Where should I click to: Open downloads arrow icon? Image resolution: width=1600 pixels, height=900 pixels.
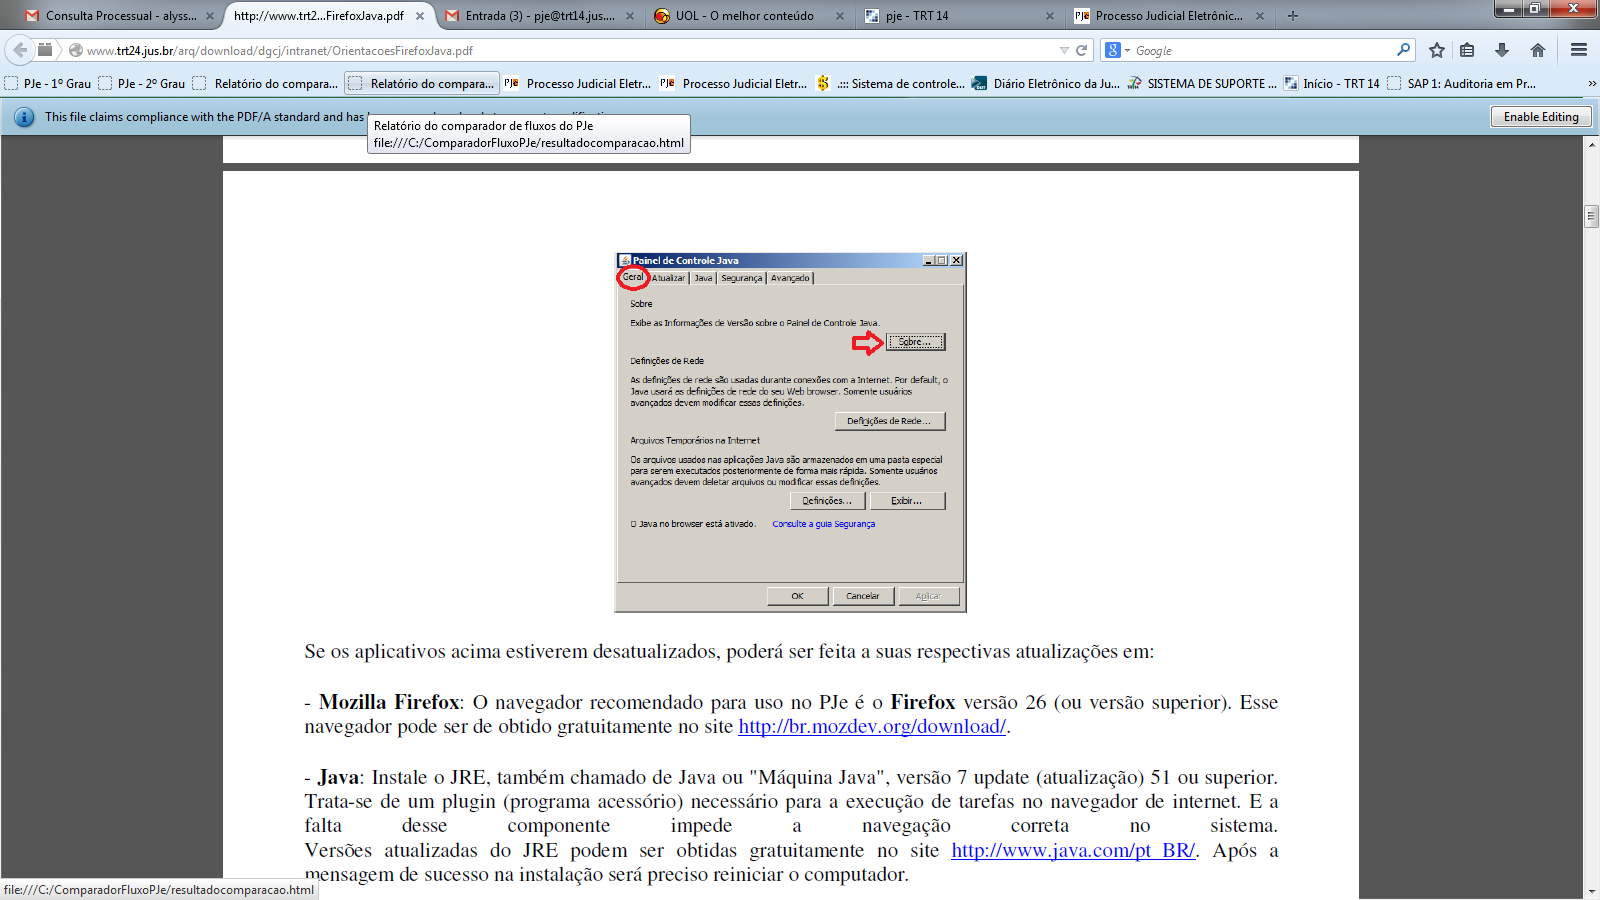point(1502,50)
